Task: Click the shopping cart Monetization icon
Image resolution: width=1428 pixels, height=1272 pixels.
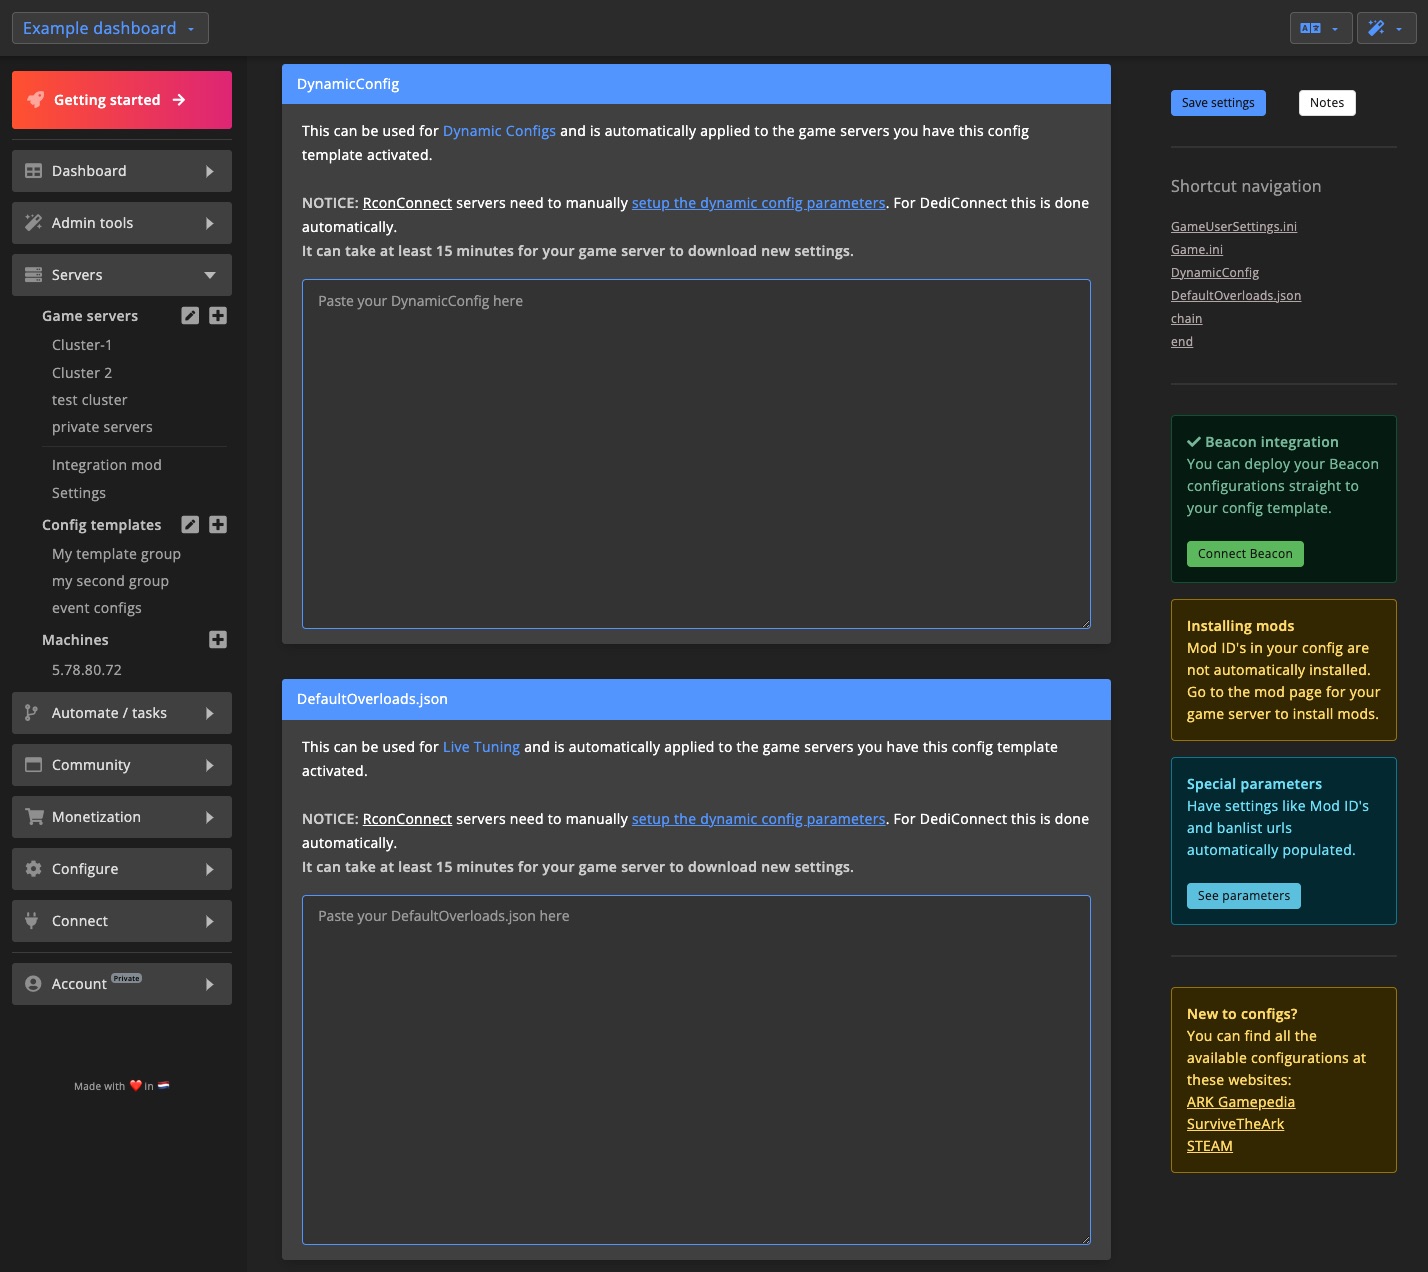Action: pos(32,816)
